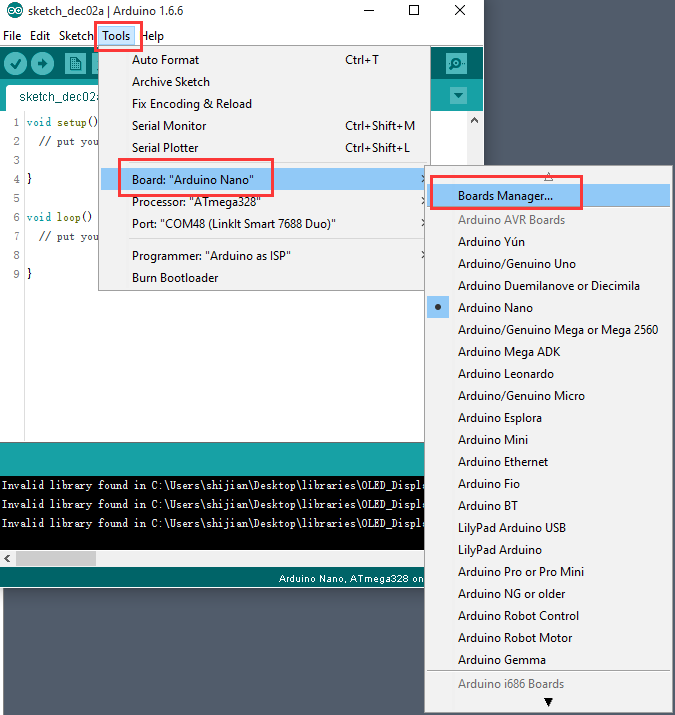
Task: Click the void setup() code line
Action: [62, 122]
